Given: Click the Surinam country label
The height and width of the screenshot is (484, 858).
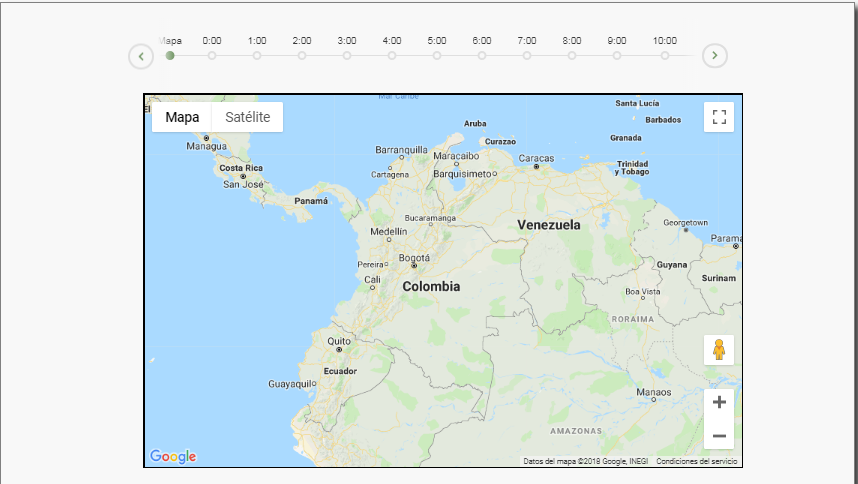Looking at the screenshot, I should [719, 278].
